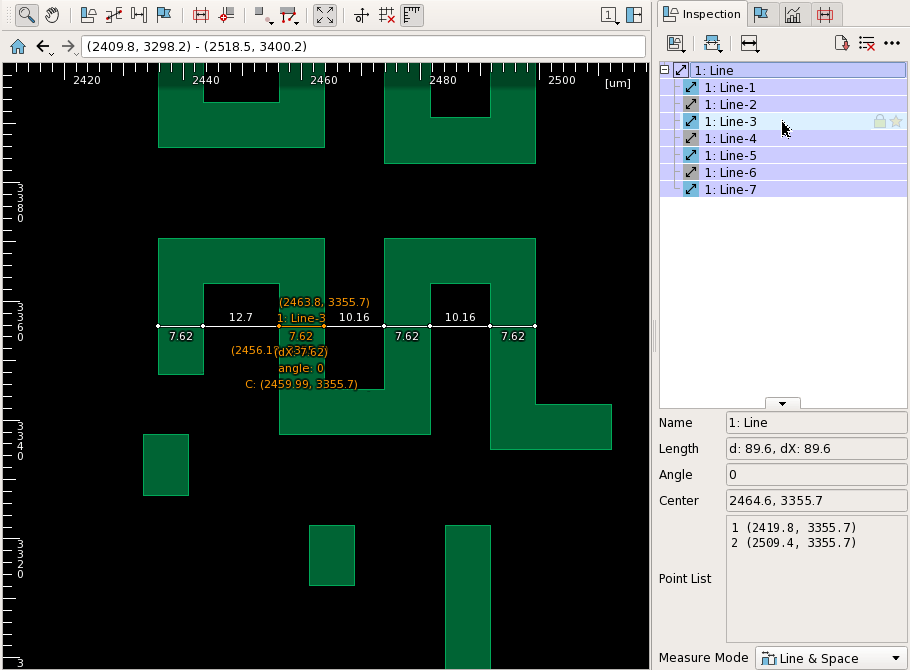Switch to the Inspection tab
Viewport: 910px width, 670px height.
(x=702, y=14)
